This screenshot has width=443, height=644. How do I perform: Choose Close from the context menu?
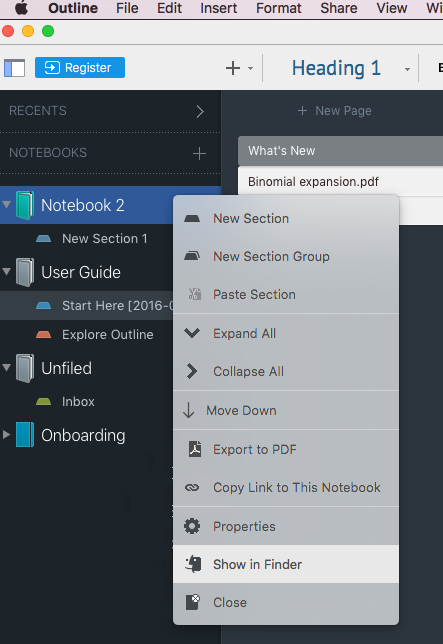286,603
